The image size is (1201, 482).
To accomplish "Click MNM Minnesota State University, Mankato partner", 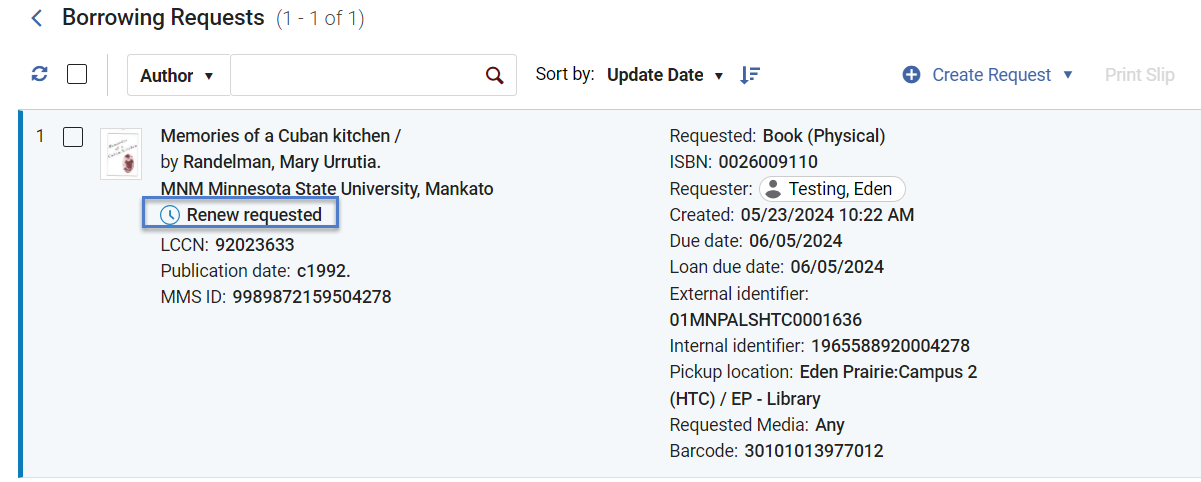I will [327, 189].
